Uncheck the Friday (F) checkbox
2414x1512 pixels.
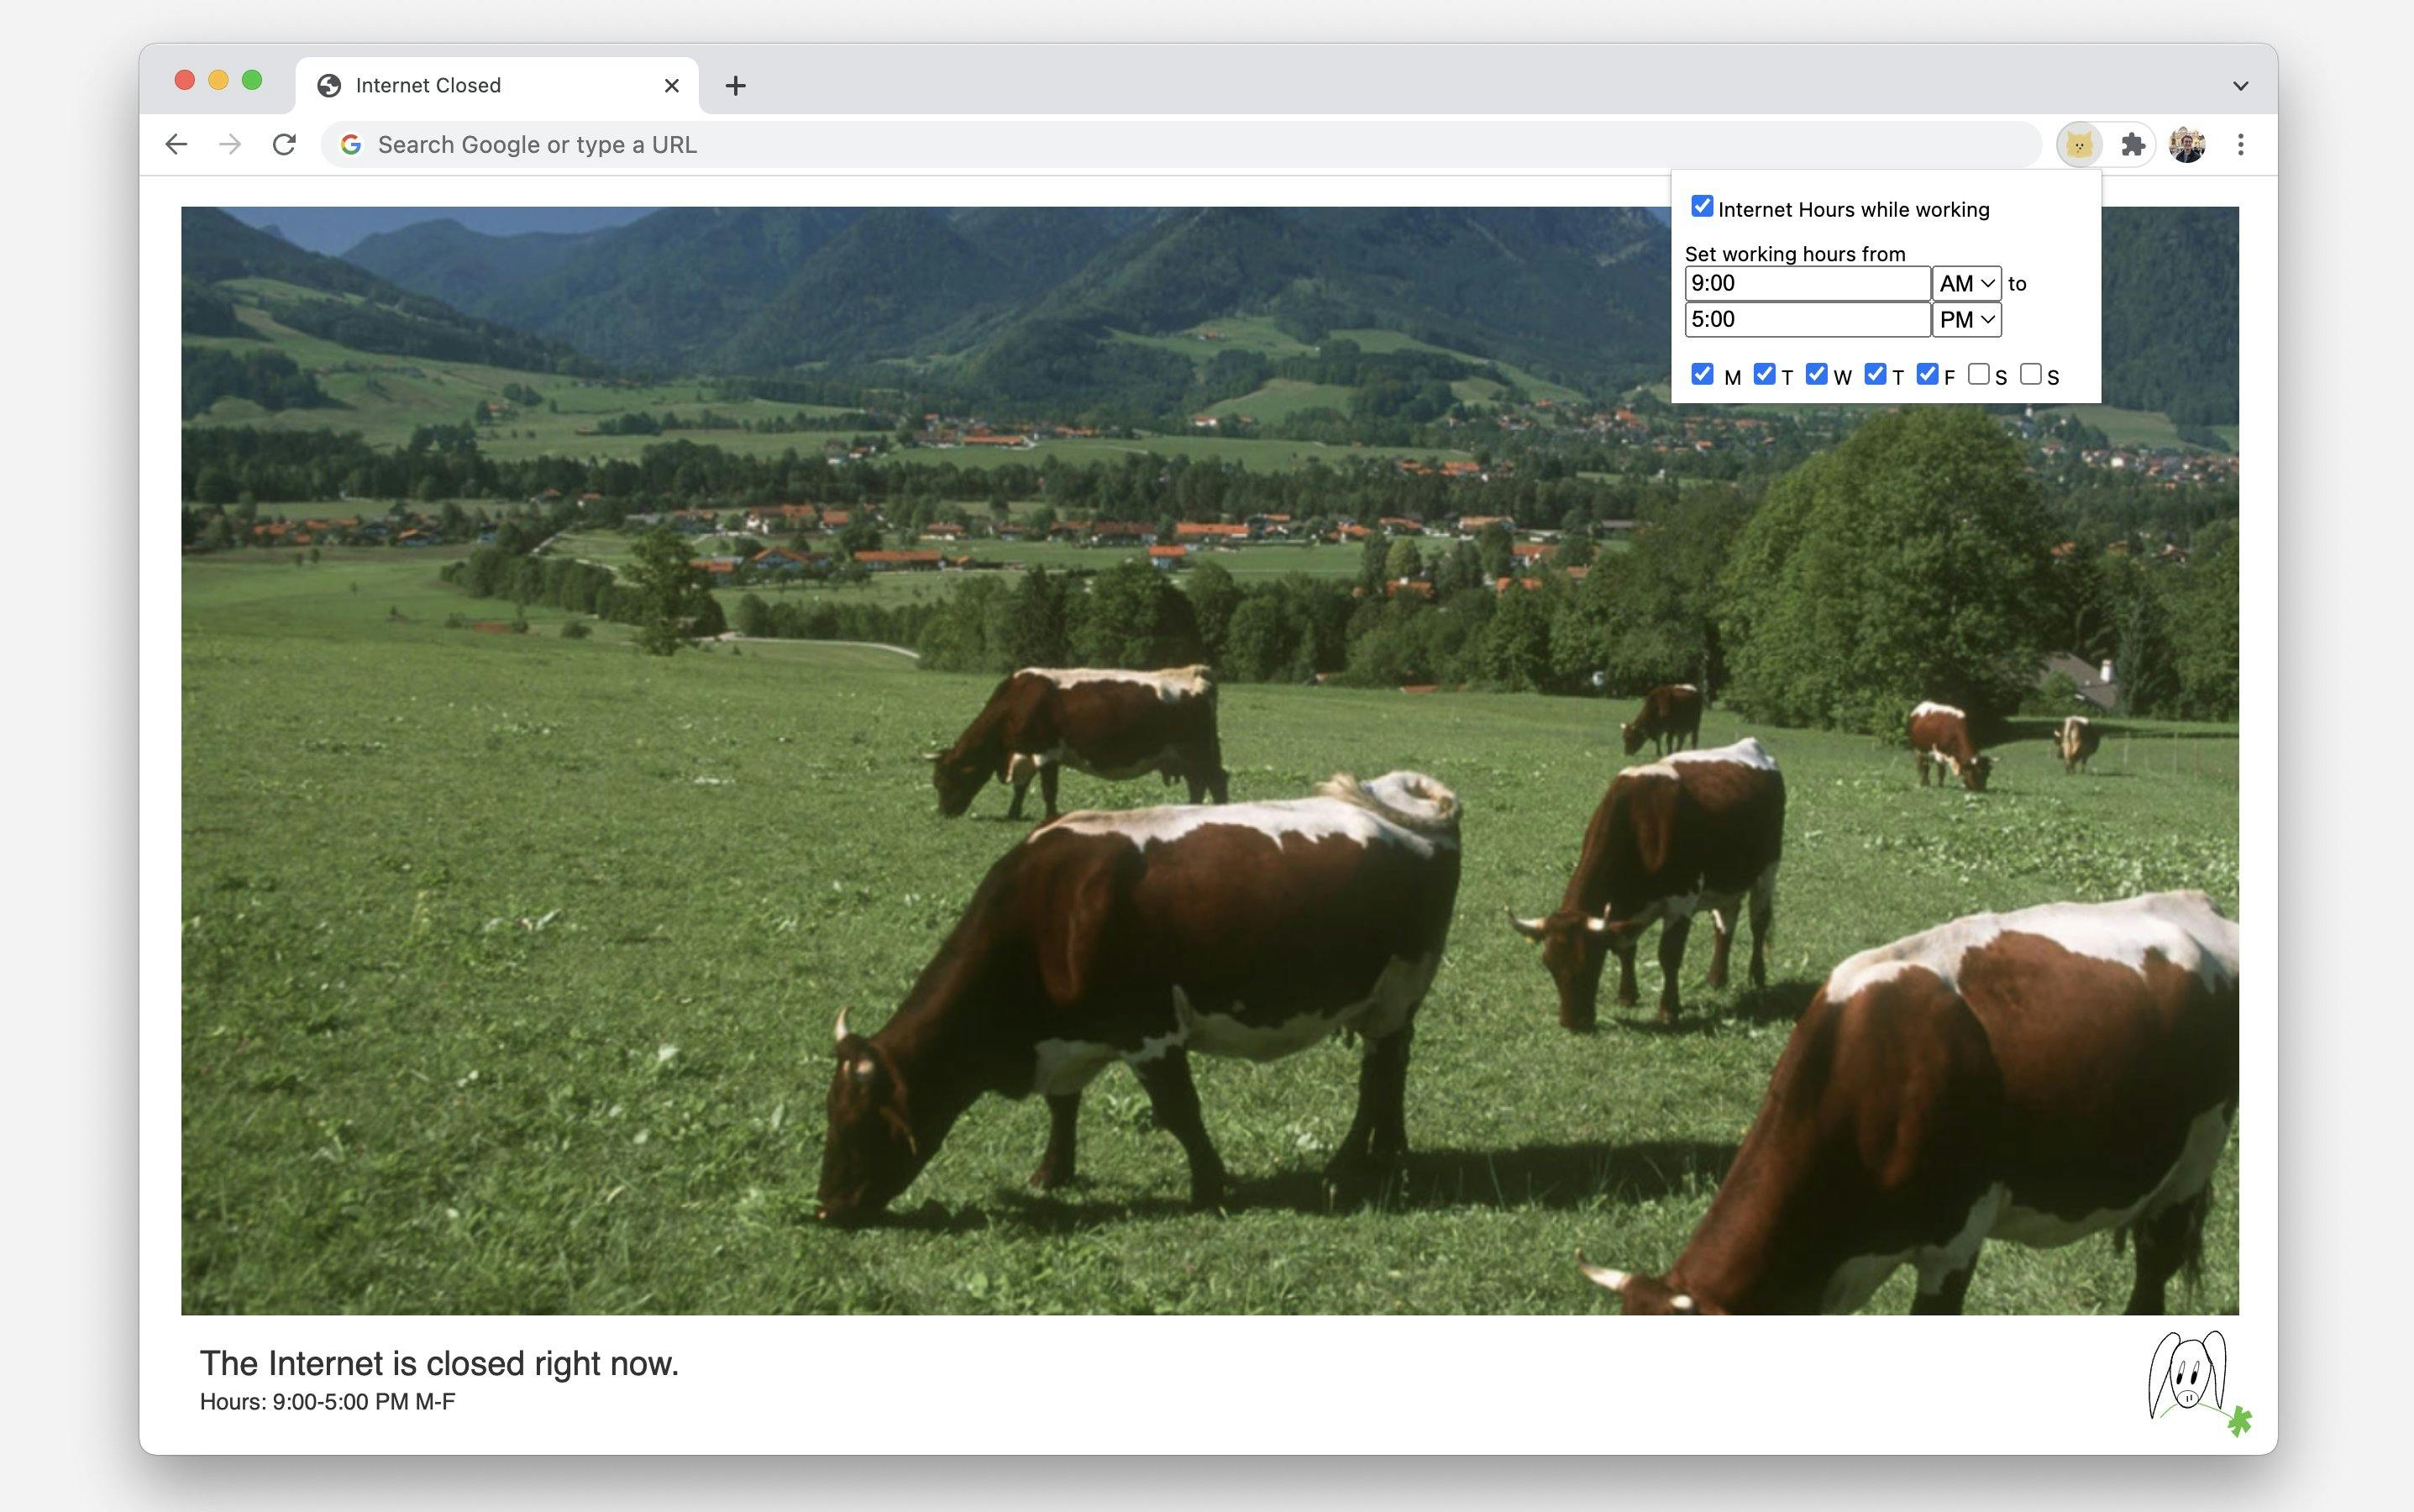(x=1928, y=374)
